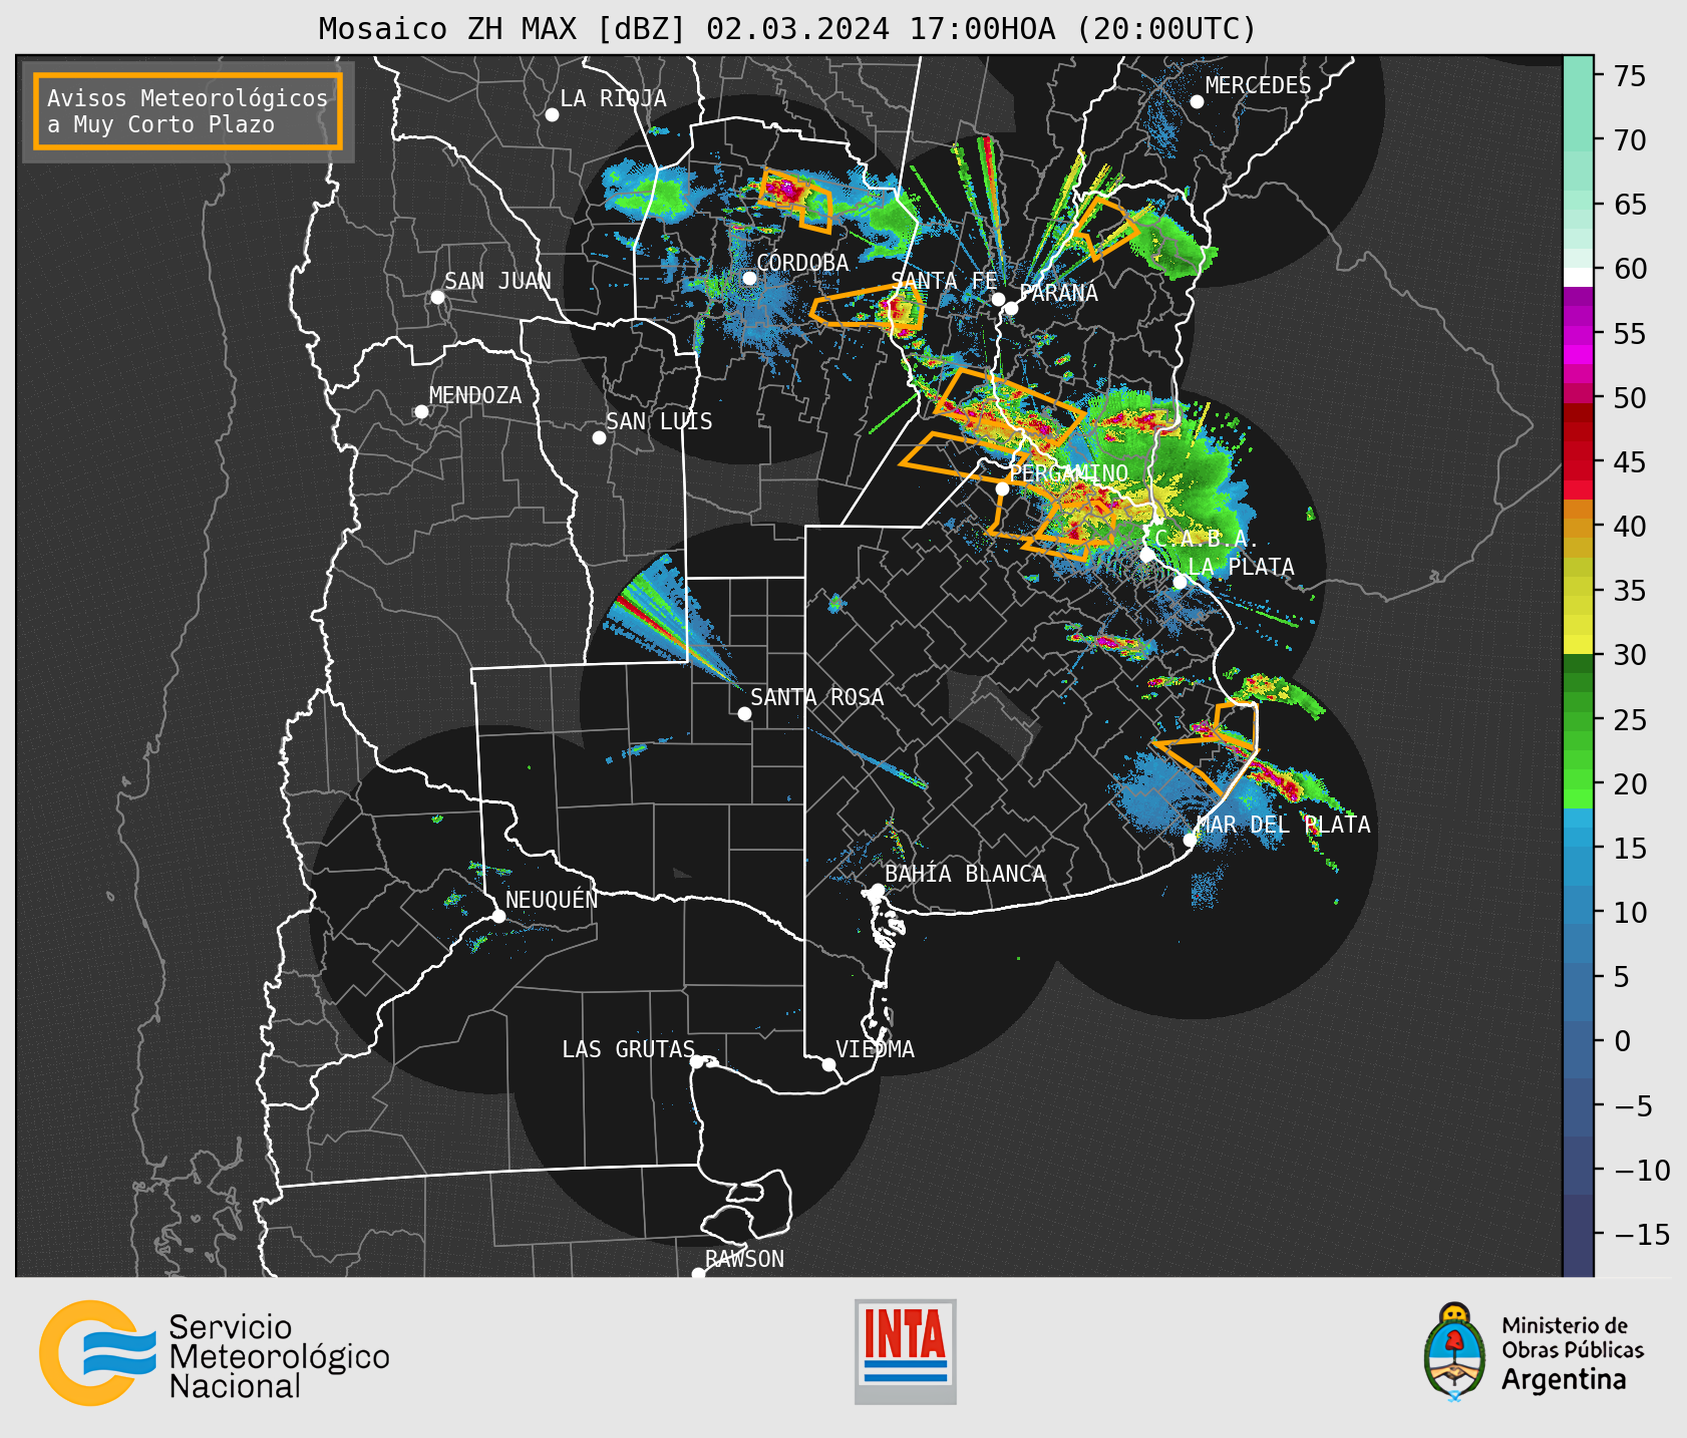The image size is (1687, 1438).
Task: Click the Santa Fe city marker dot
Action: (x=998, y=299)
